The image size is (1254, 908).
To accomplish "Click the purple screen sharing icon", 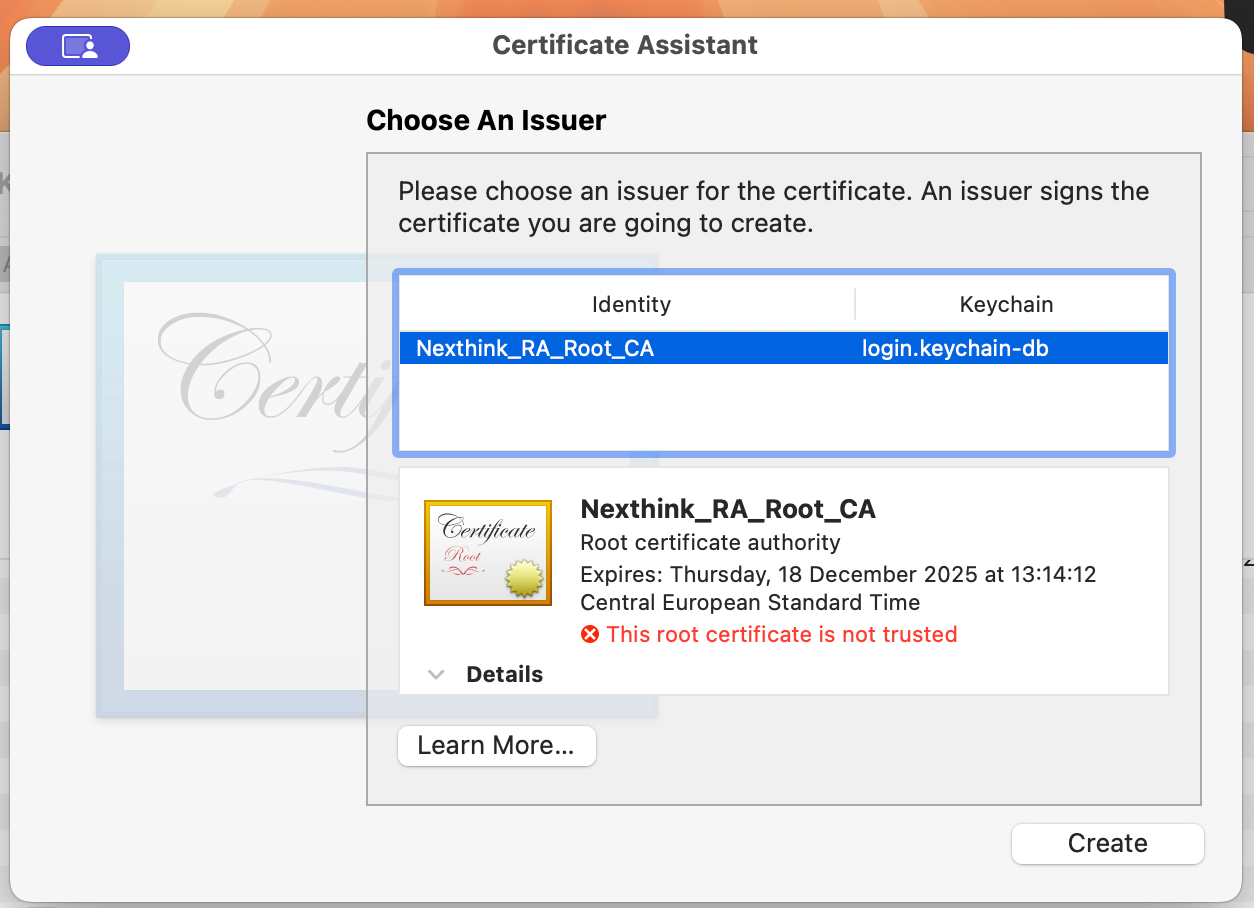I will (x=78, y=46).
